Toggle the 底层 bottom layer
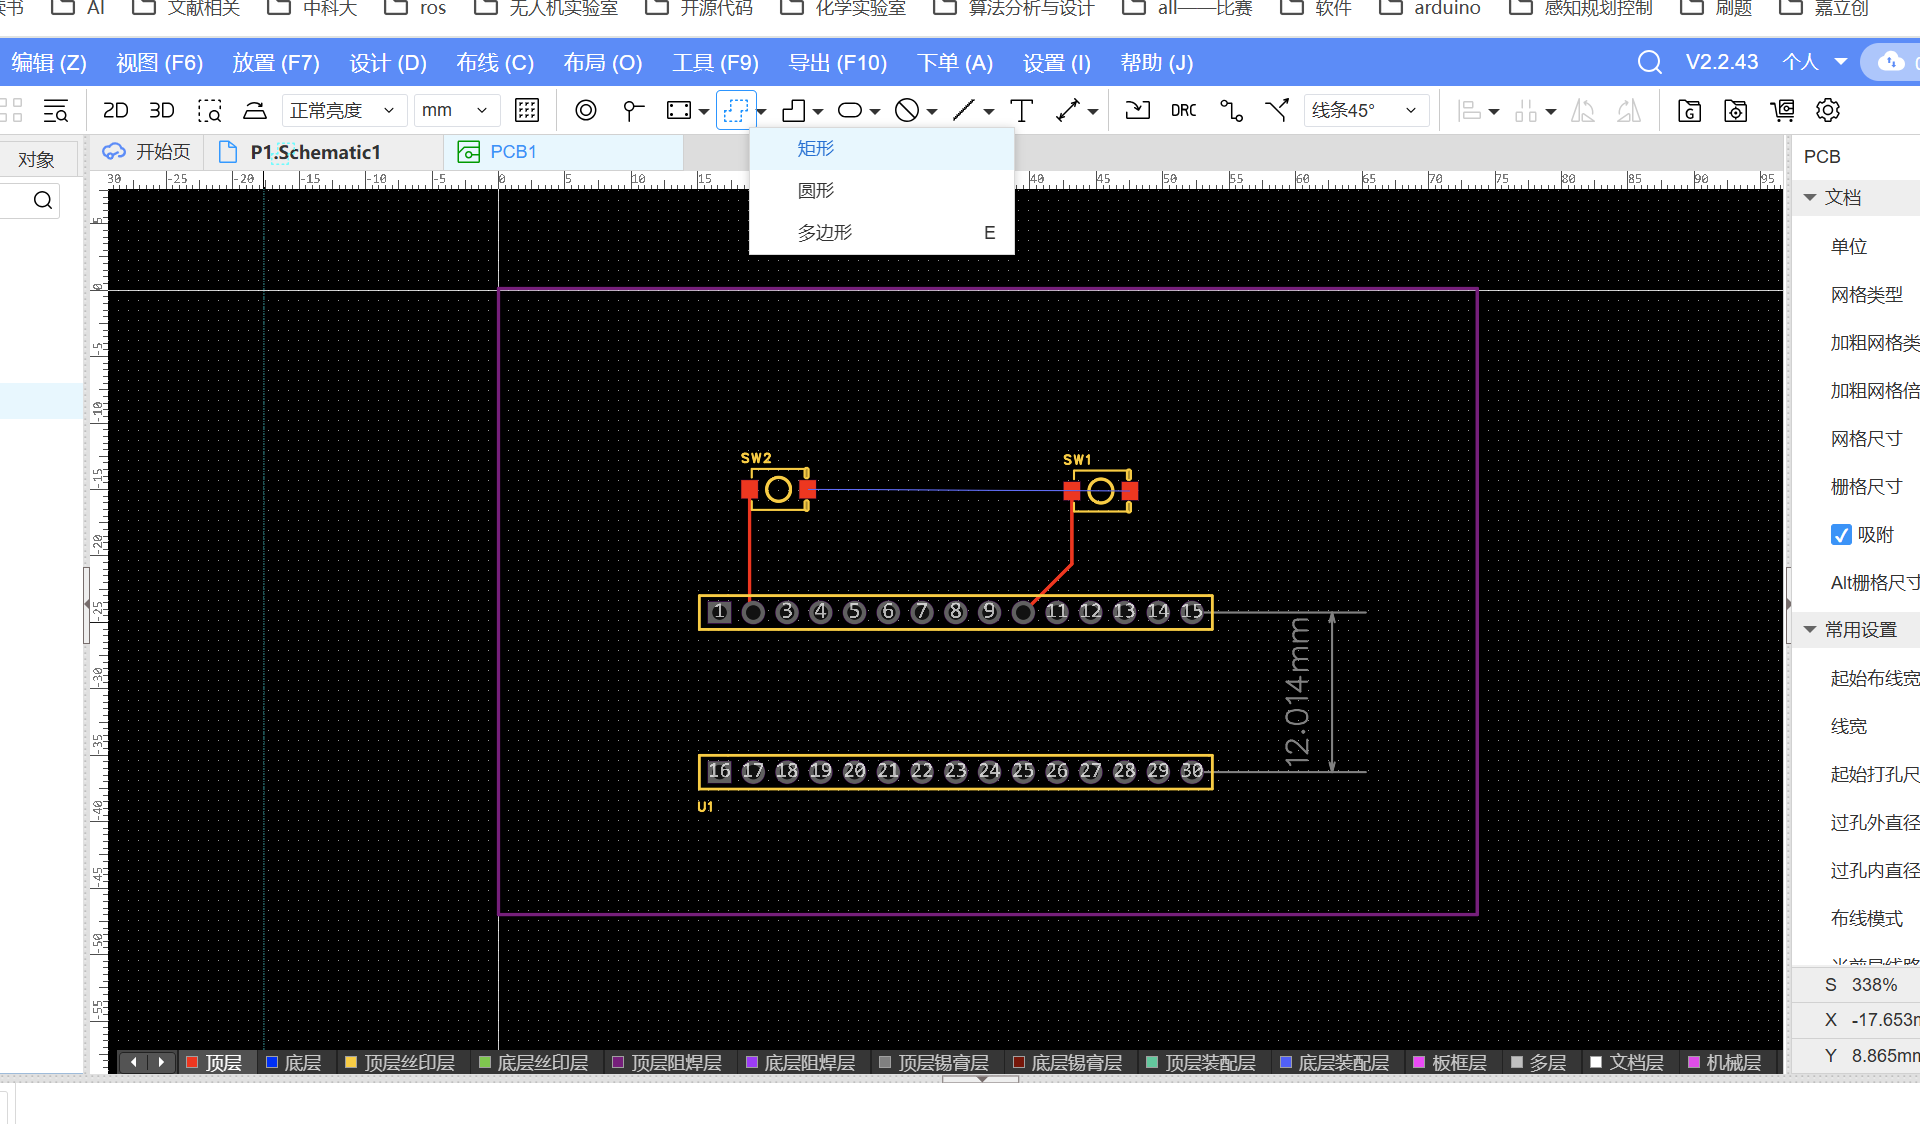 [301, 1062]
